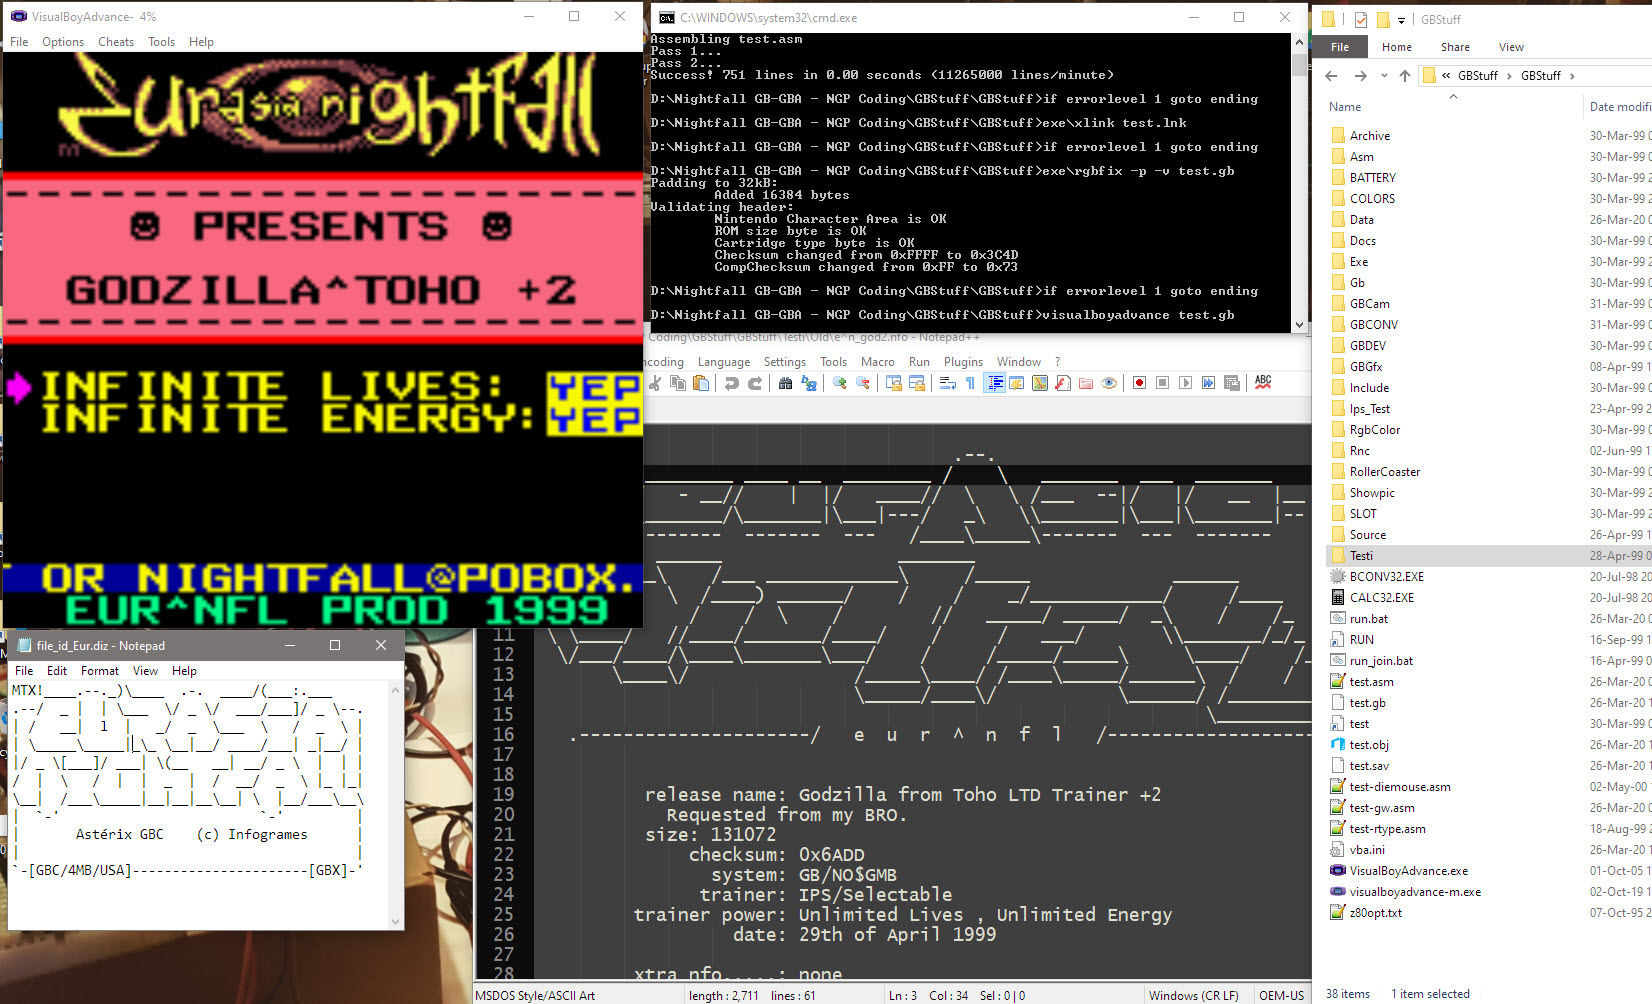Open the Macro menu in Notepad++
The height and width of the screenshot is (1004, 1652).
[877, 362]
